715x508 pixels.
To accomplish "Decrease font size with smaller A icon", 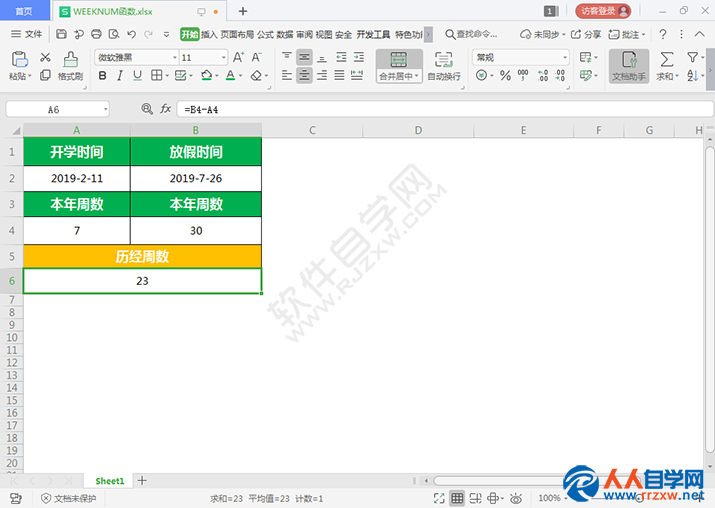I will pos(256,57).
